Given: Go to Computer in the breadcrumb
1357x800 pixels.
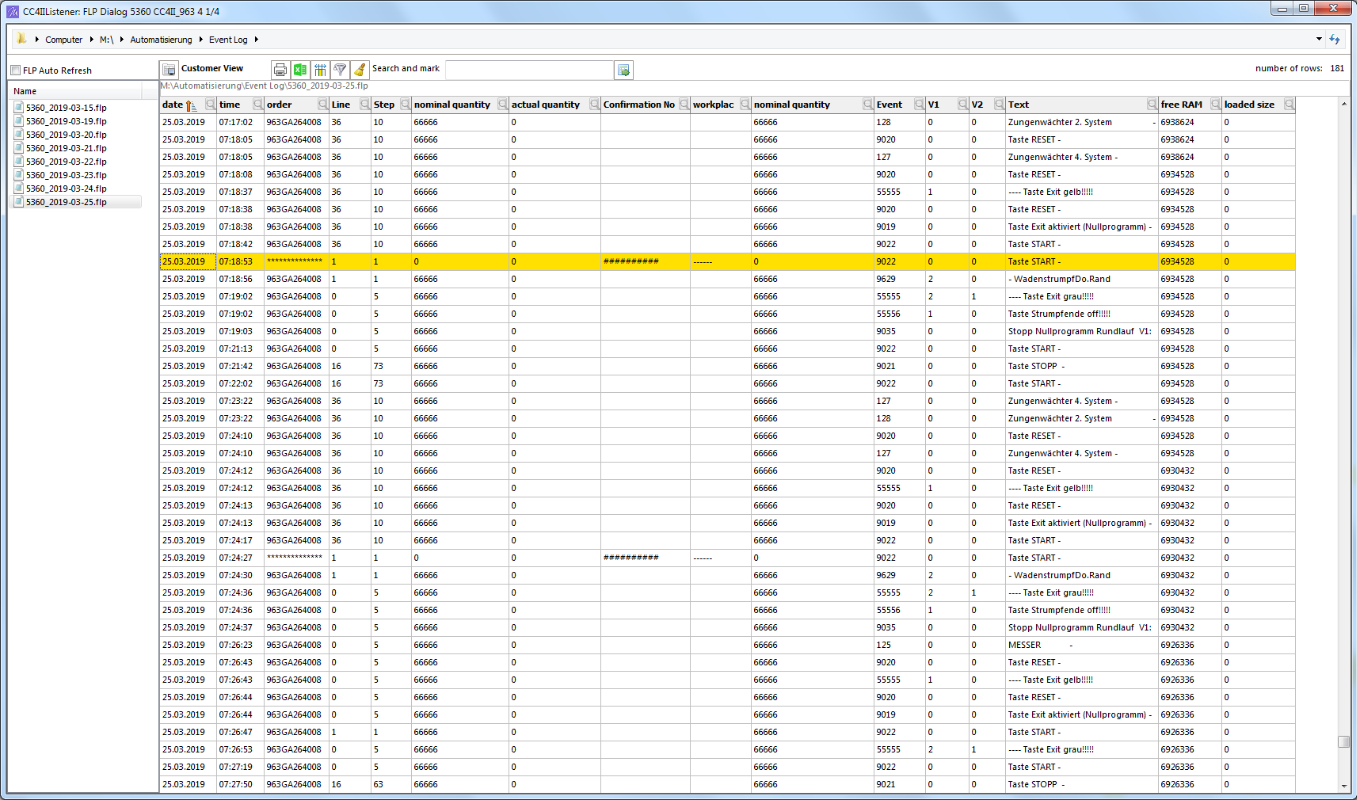Looking at the screenshot, I should click(x=64, y=40).
